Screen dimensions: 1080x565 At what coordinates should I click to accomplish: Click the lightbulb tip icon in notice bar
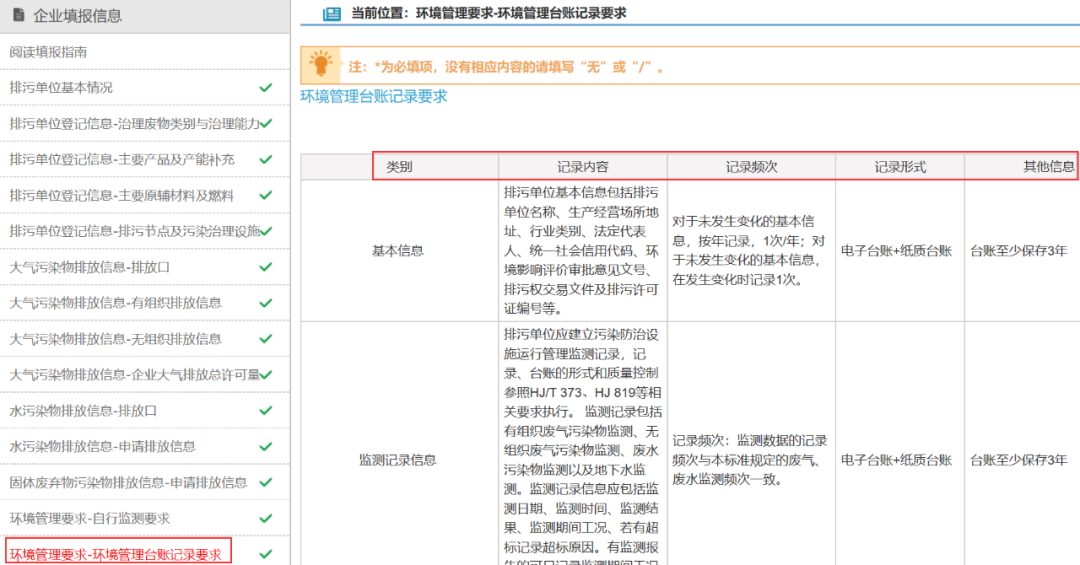[x=321, y=65]
